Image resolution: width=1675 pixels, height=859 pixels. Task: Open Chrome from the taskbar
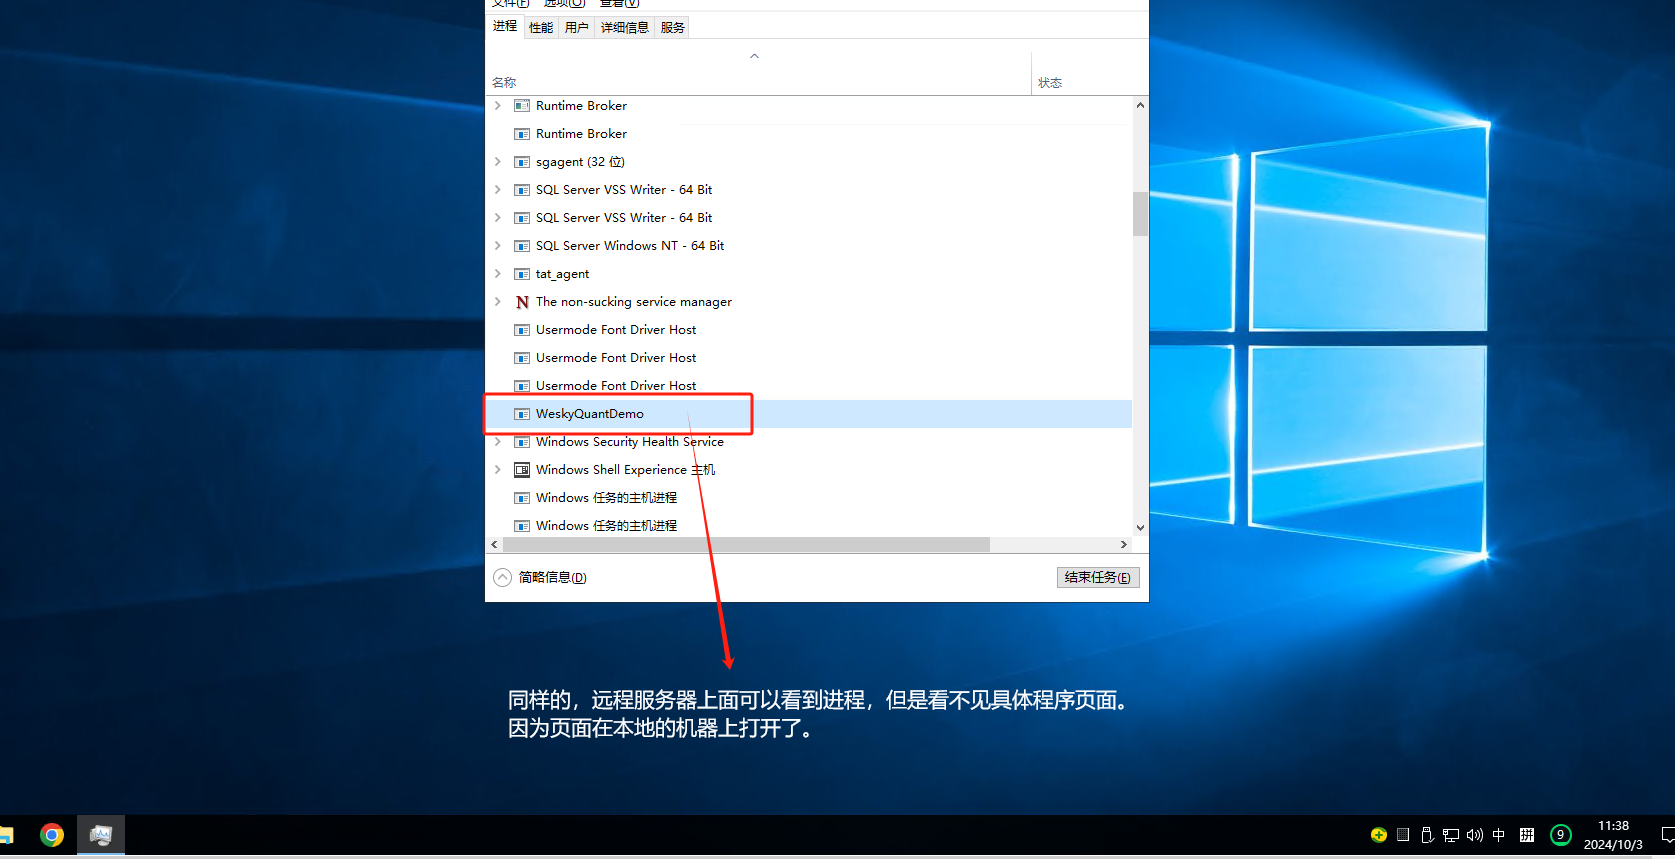(52, 835)
